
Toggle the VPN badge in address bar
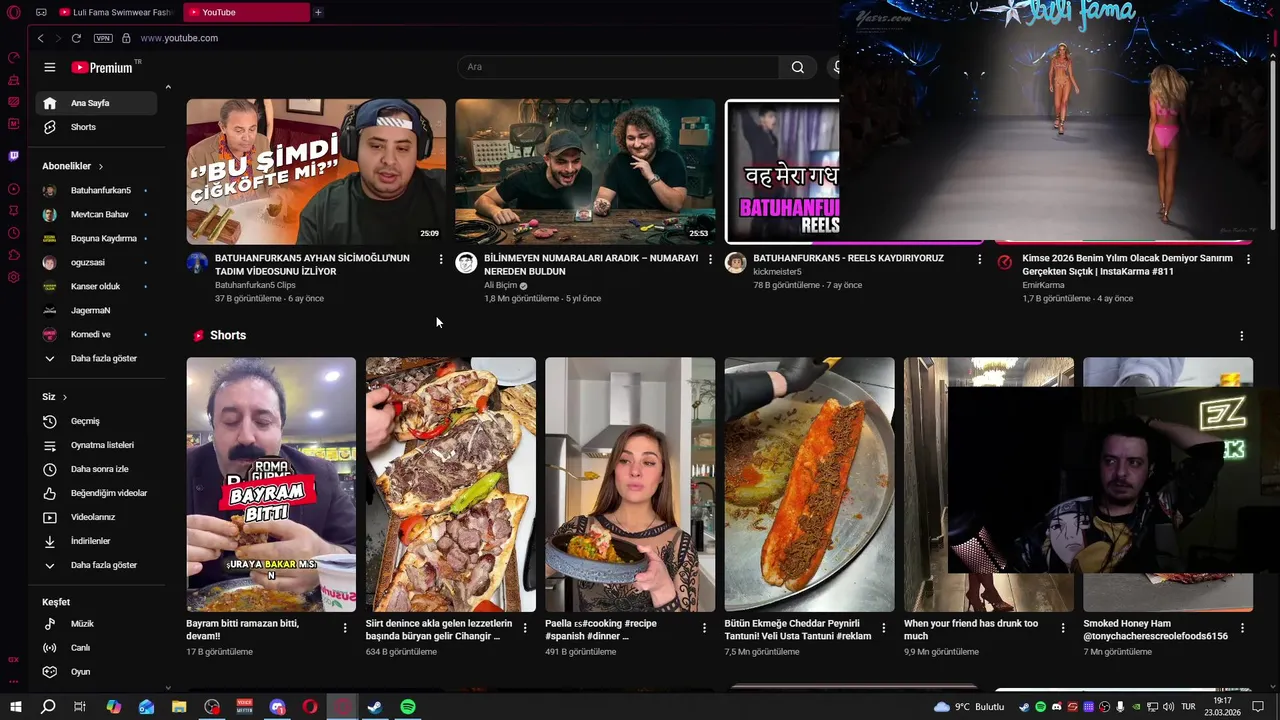103,38
